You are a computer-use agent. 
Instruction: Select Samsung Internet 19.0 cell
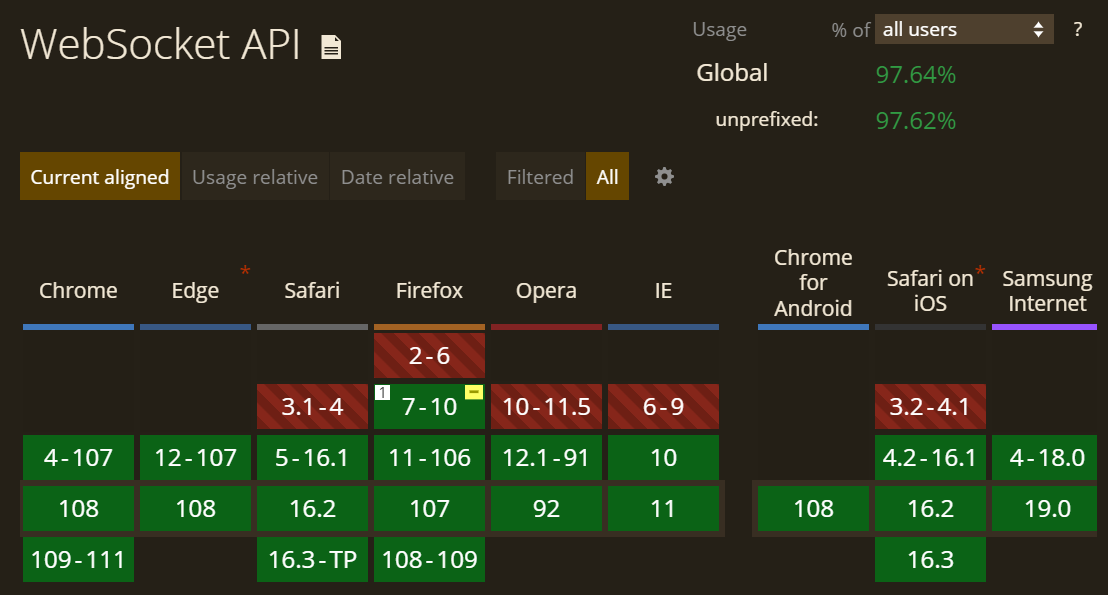(1044, 508)
